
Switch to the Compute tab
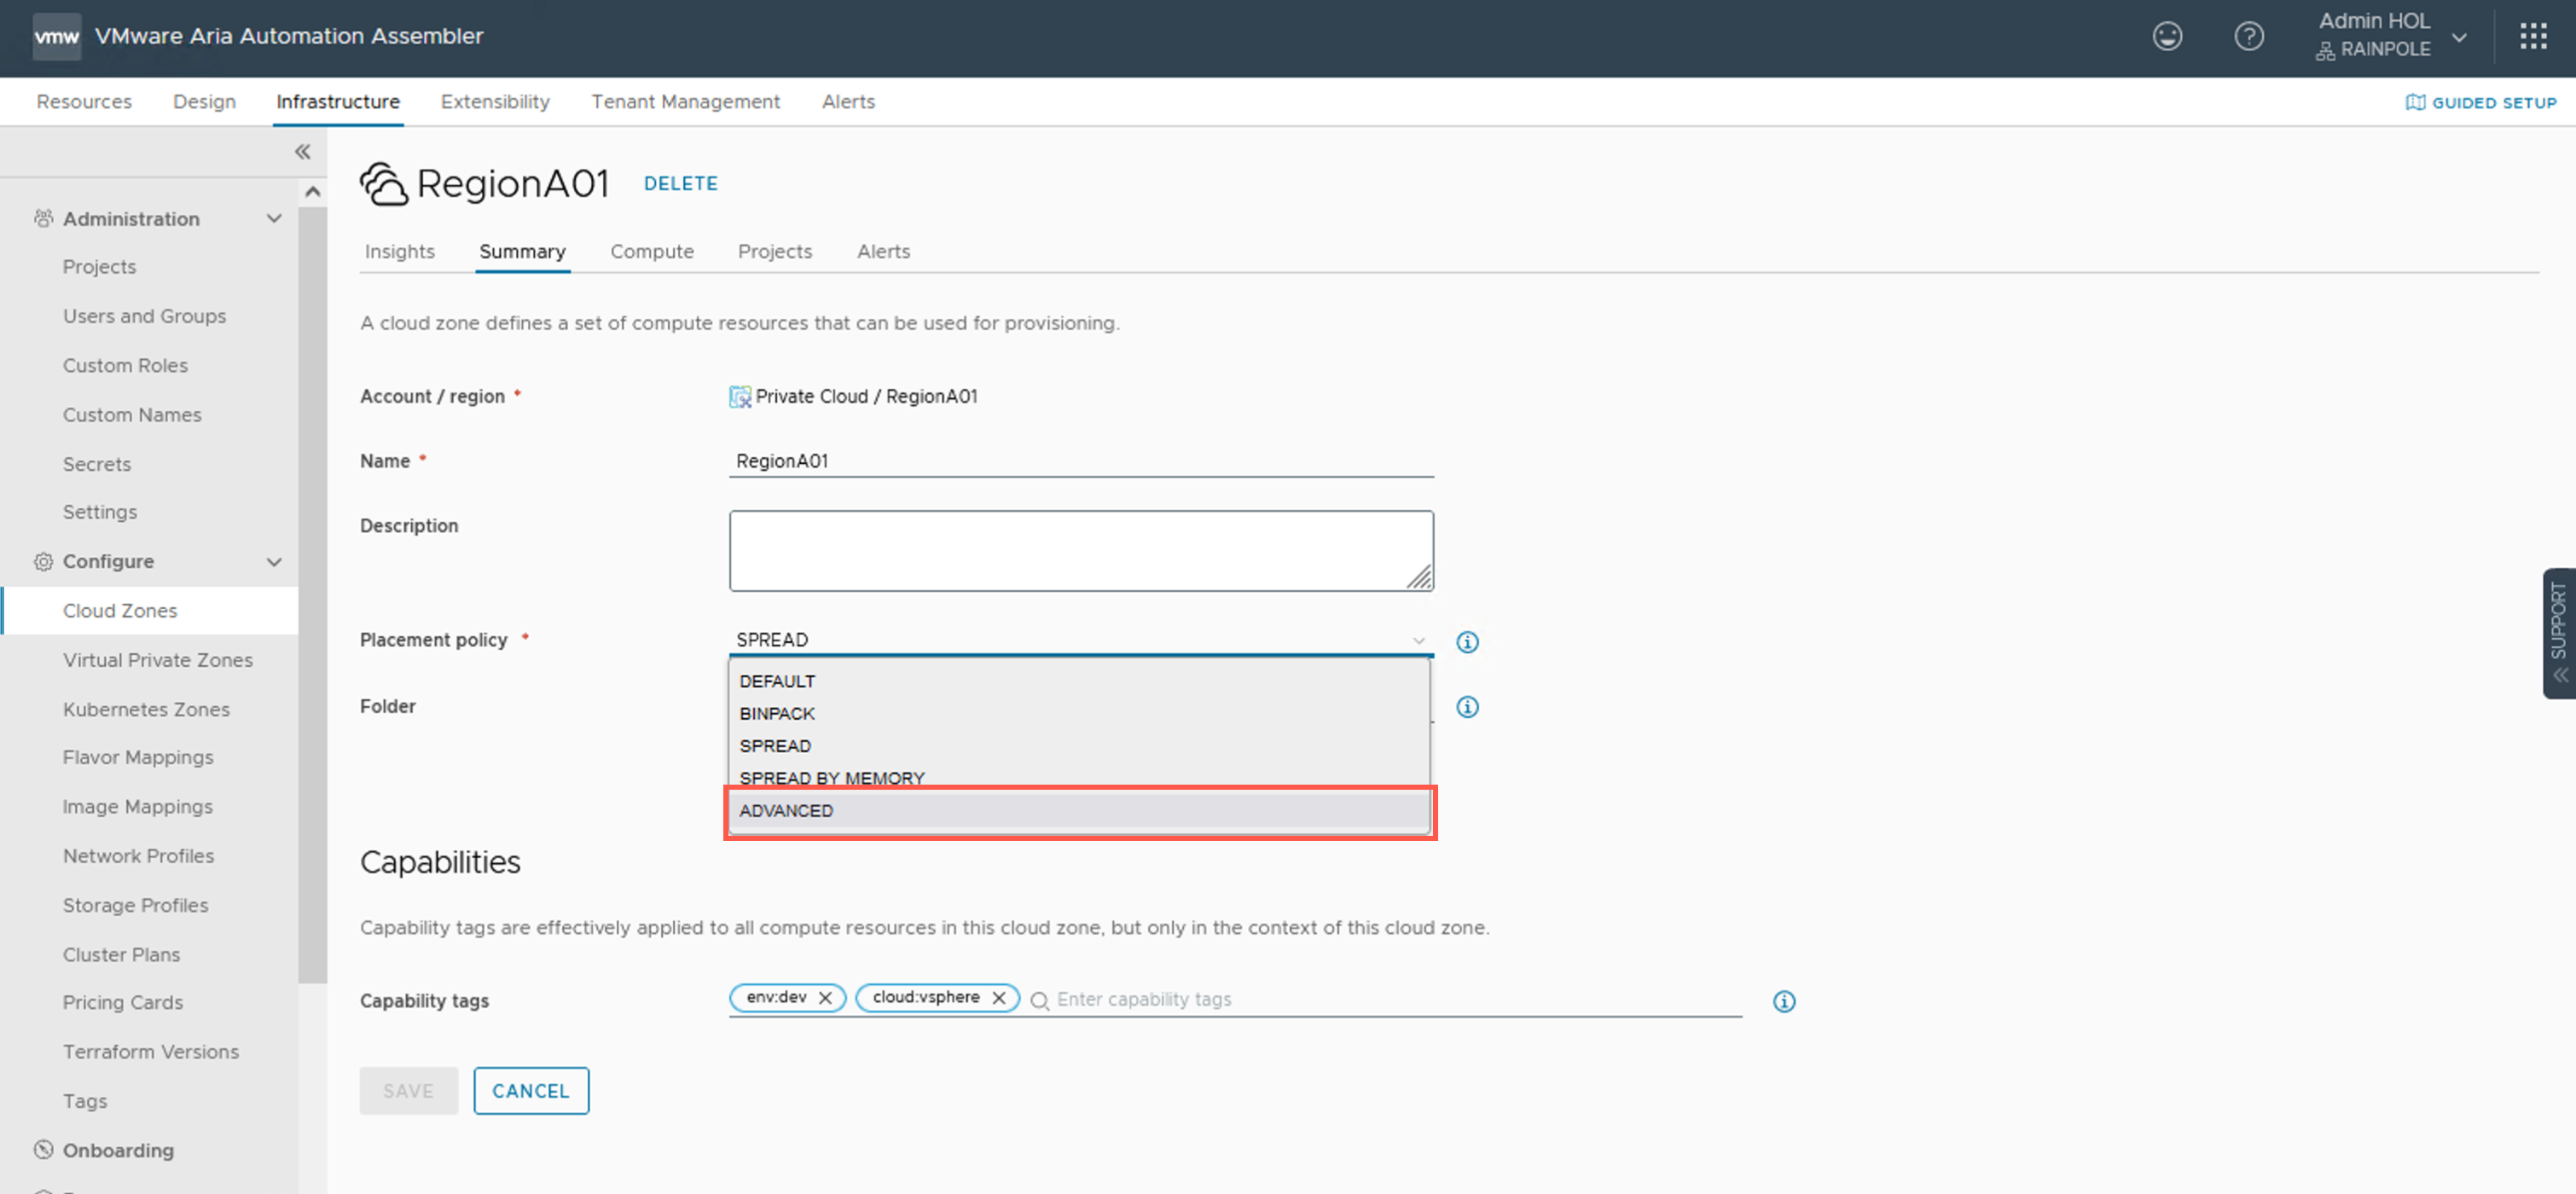[x=651, y=252]
